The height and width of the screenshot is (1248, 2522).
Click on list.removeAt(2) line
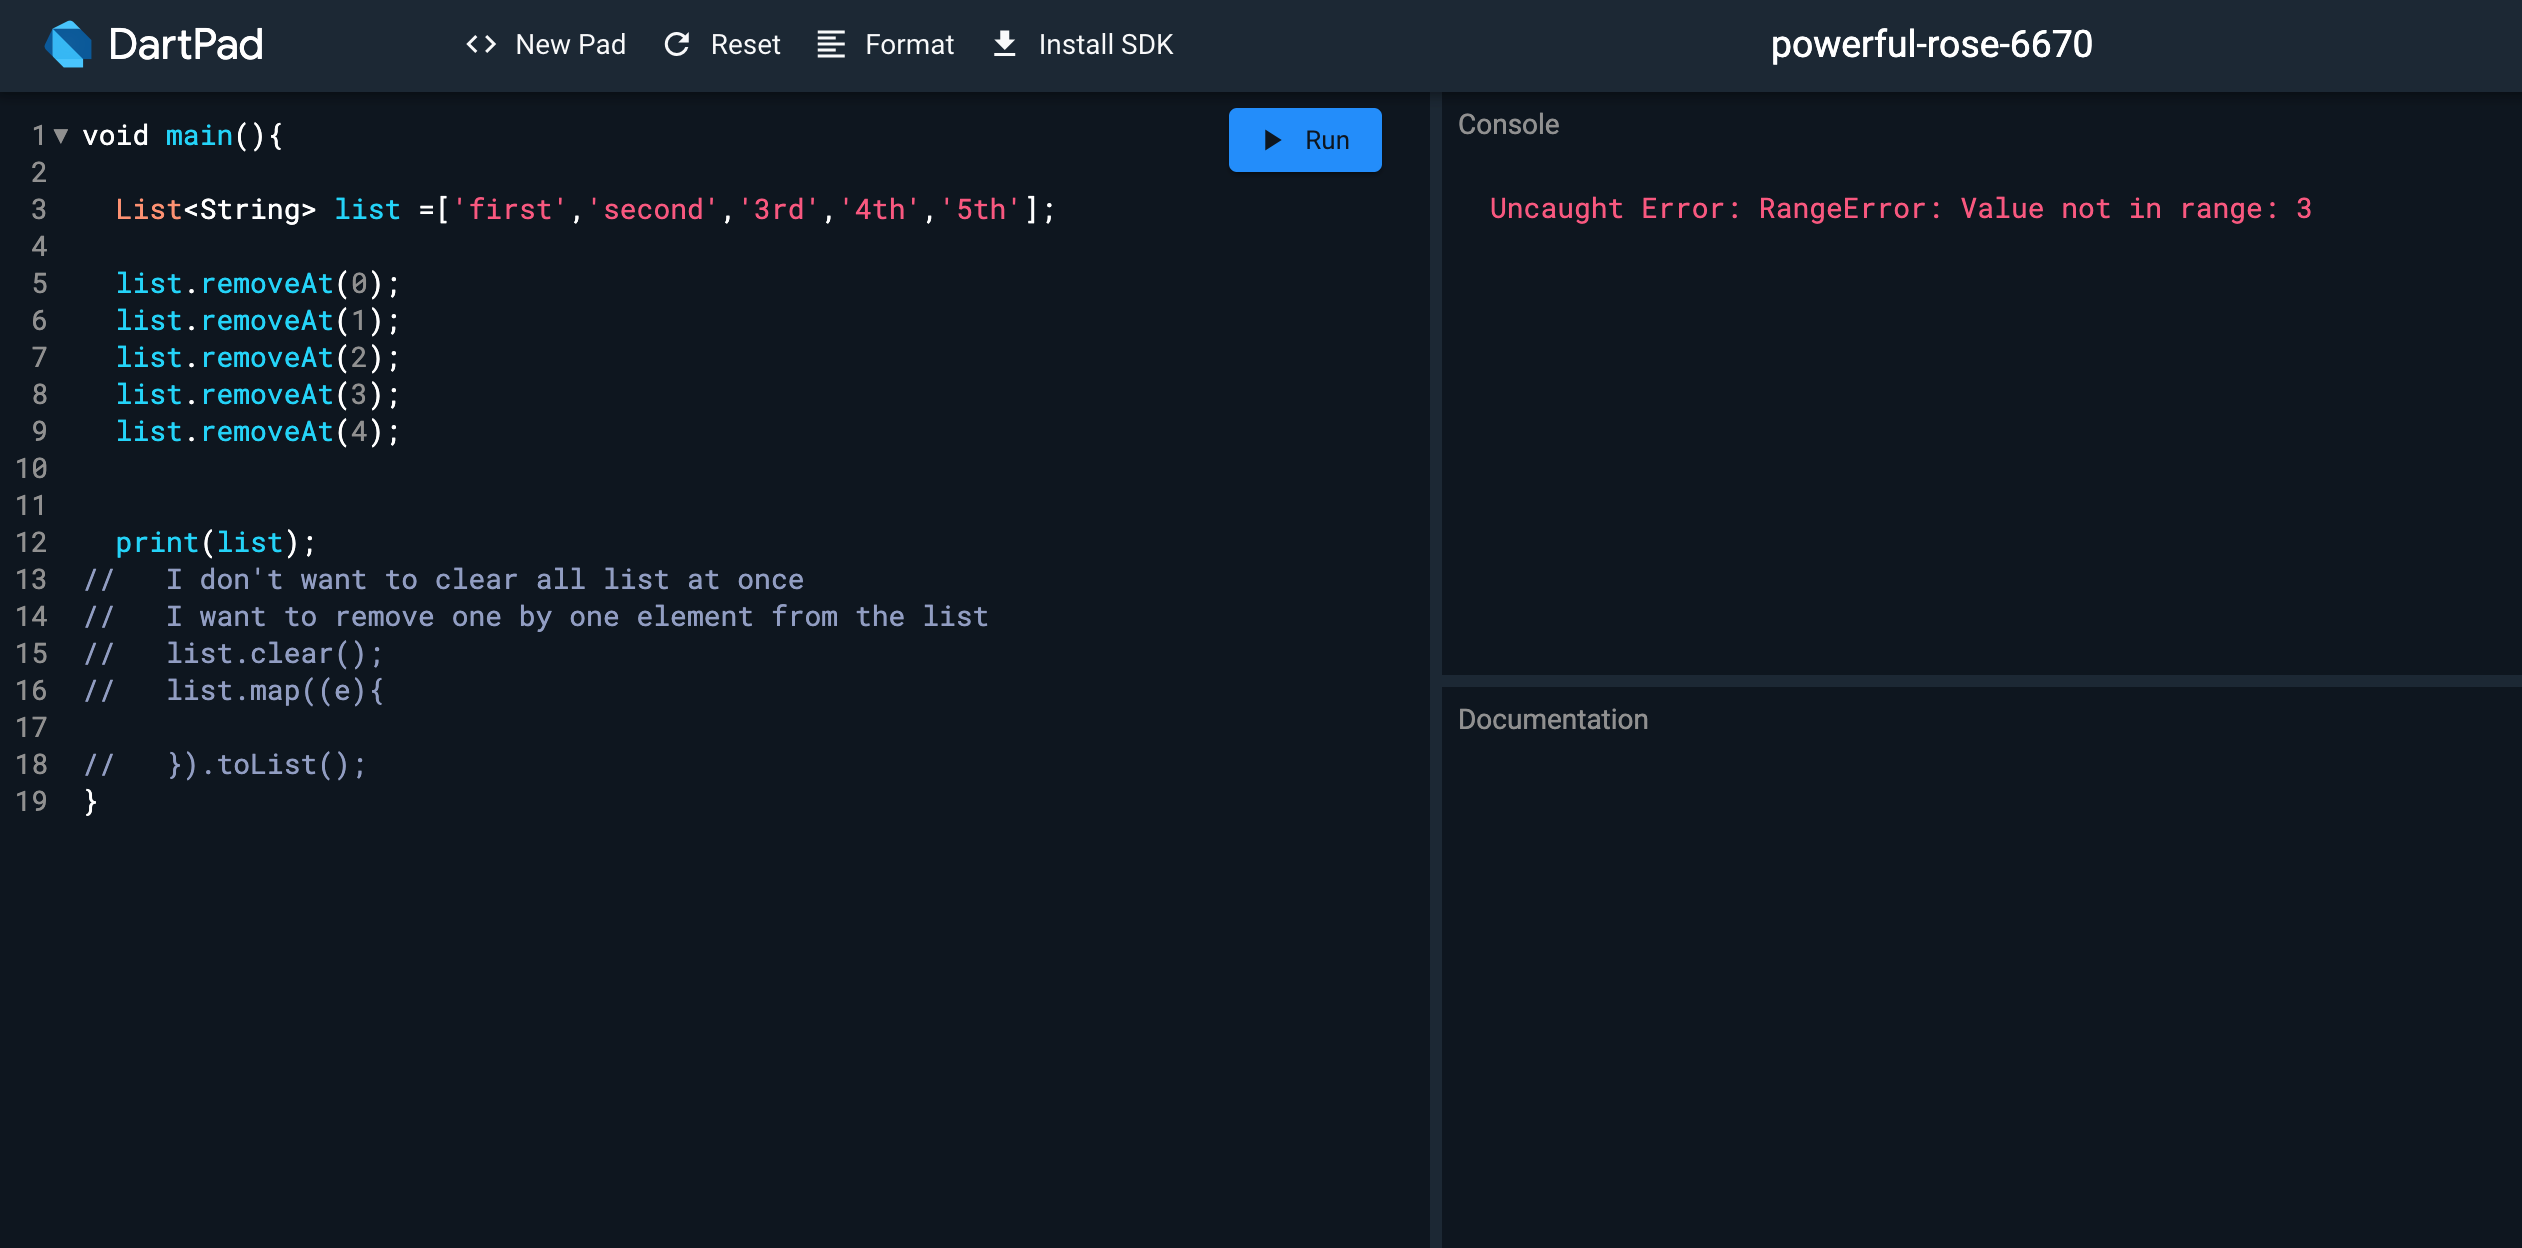[258, 358]
